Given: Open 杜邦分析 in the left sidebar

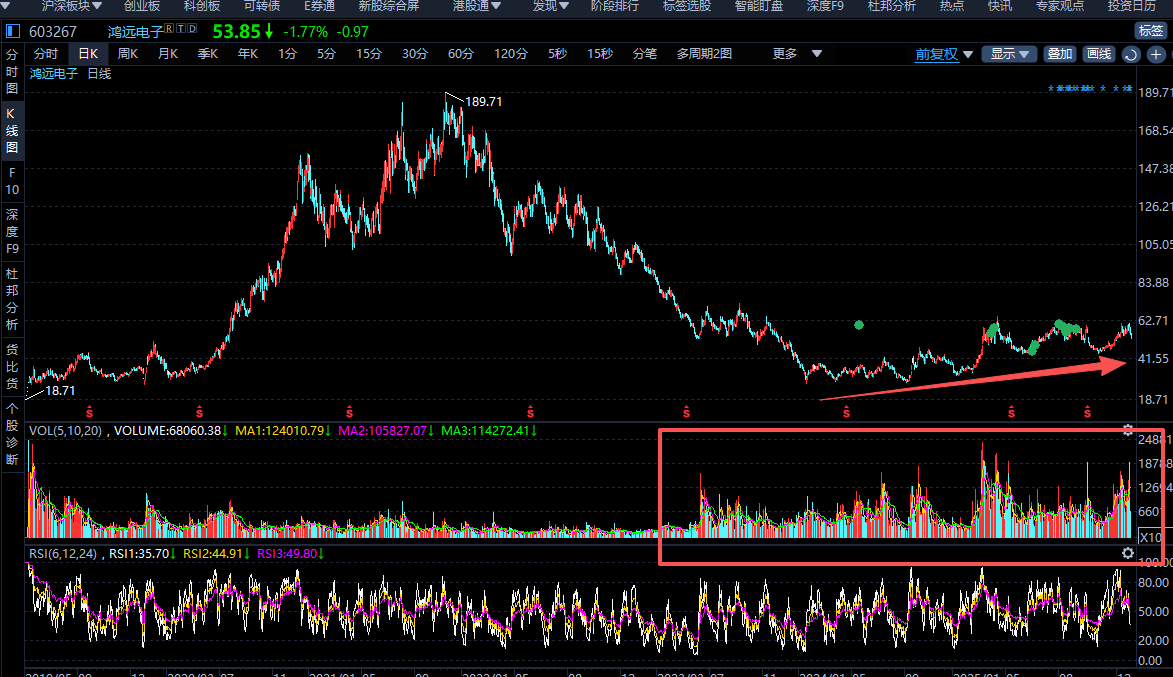Looking at the screenshot, I should pyautogui.click(x=12, y=299).
